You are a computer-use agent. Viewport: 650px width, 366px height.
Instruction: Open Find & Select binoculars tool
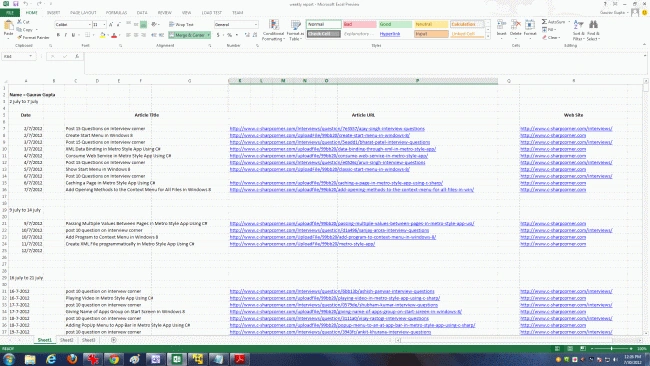pos(593,30)
